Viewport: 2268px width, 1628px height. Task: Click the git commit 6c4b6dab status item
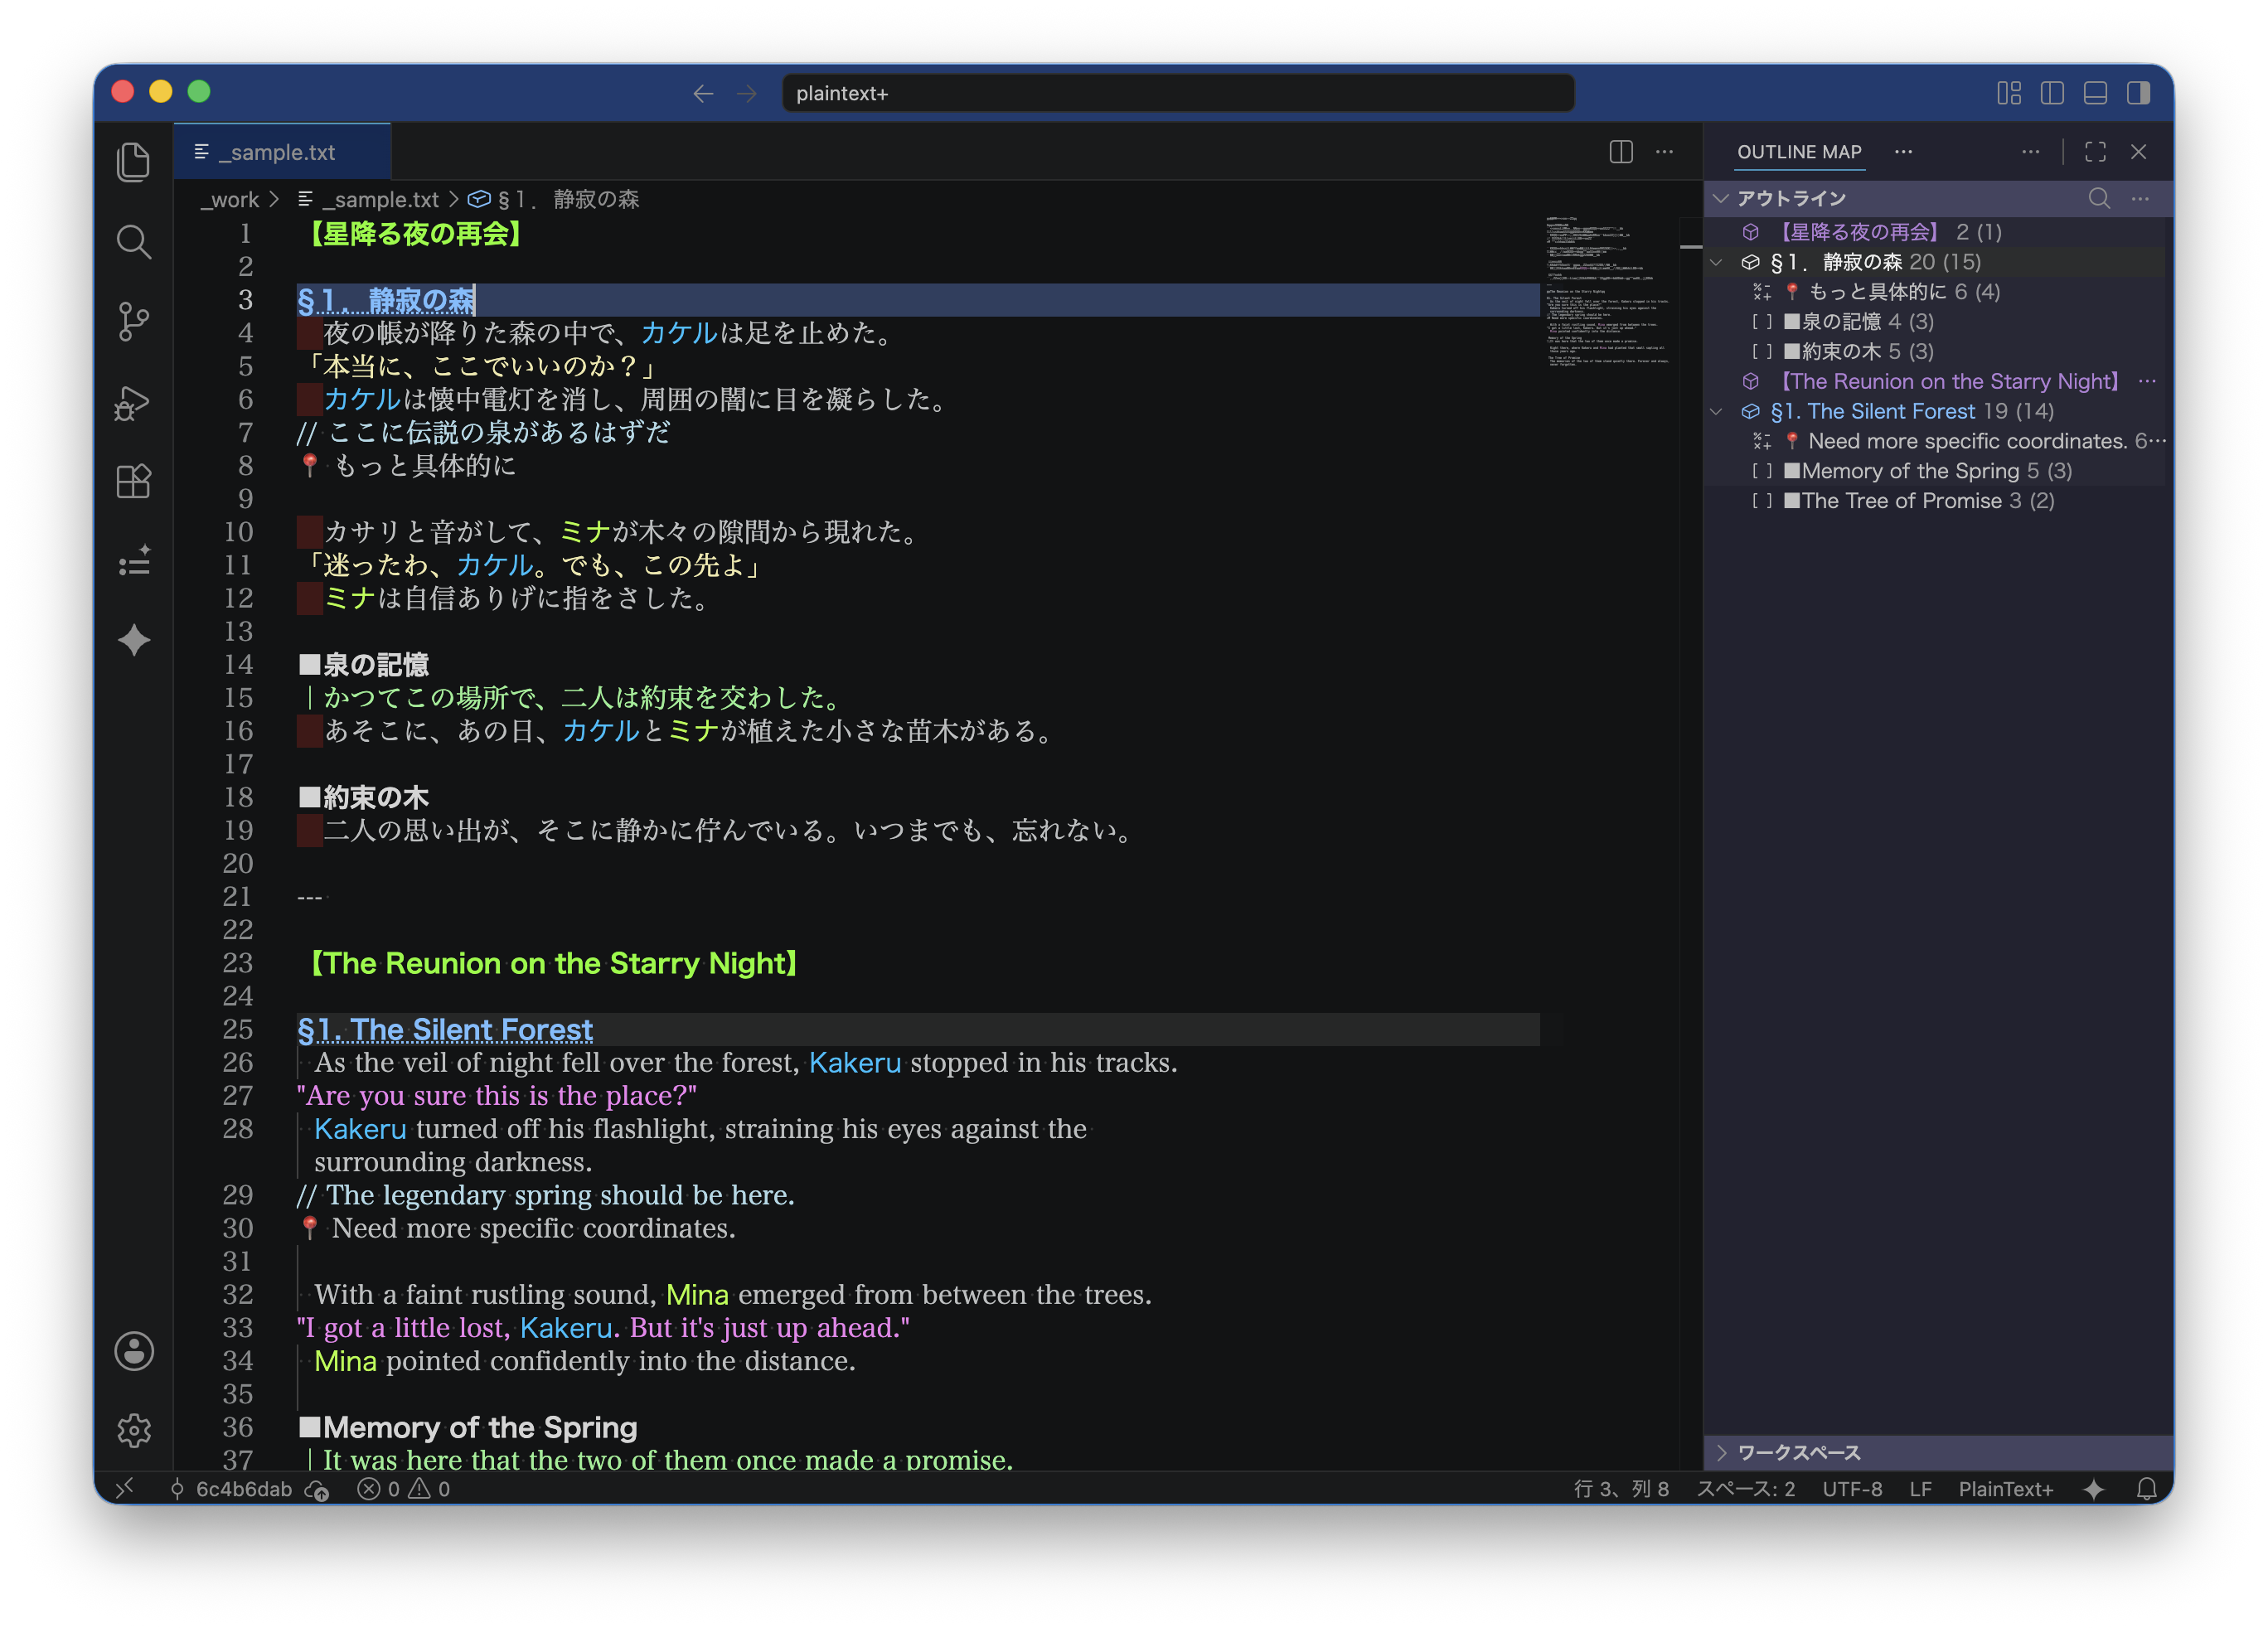233,1489
